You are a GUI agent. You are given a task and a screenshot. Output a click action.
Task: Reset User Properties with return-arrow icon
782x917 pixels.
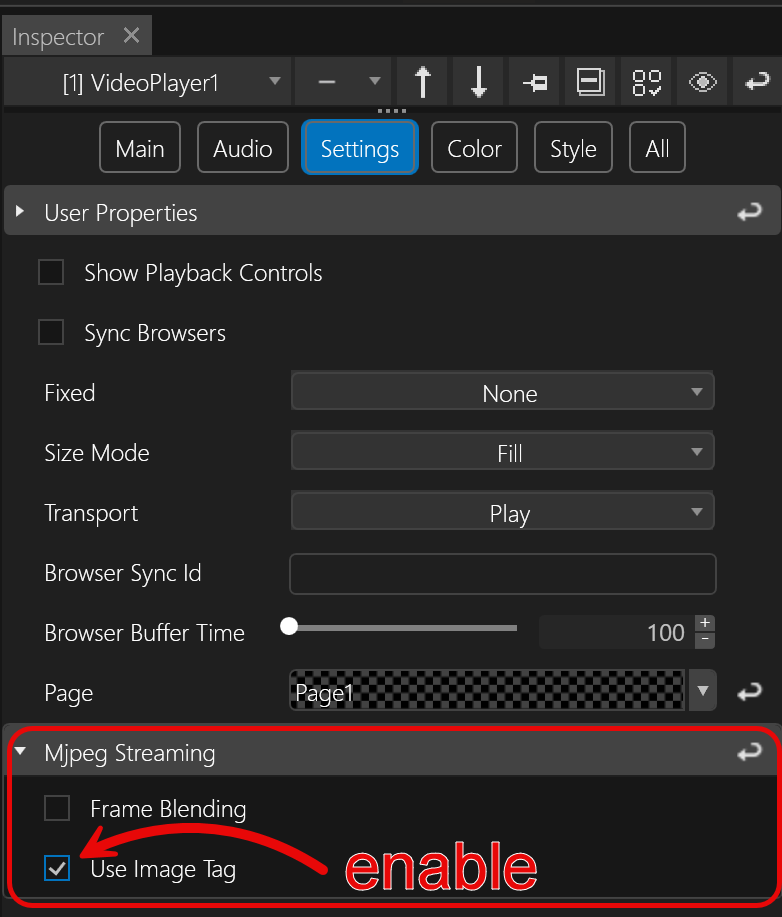point(749,211)
